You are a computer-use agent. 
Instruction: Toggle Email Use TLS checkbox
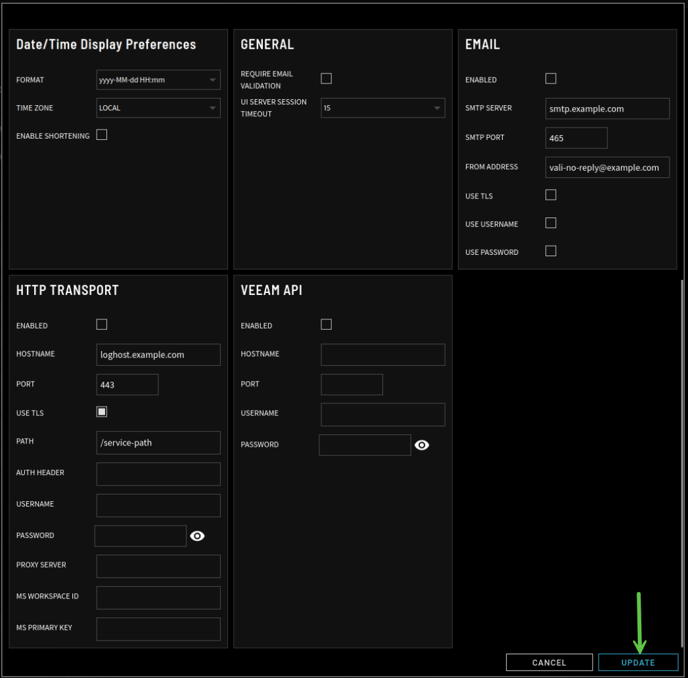point(551,195)
